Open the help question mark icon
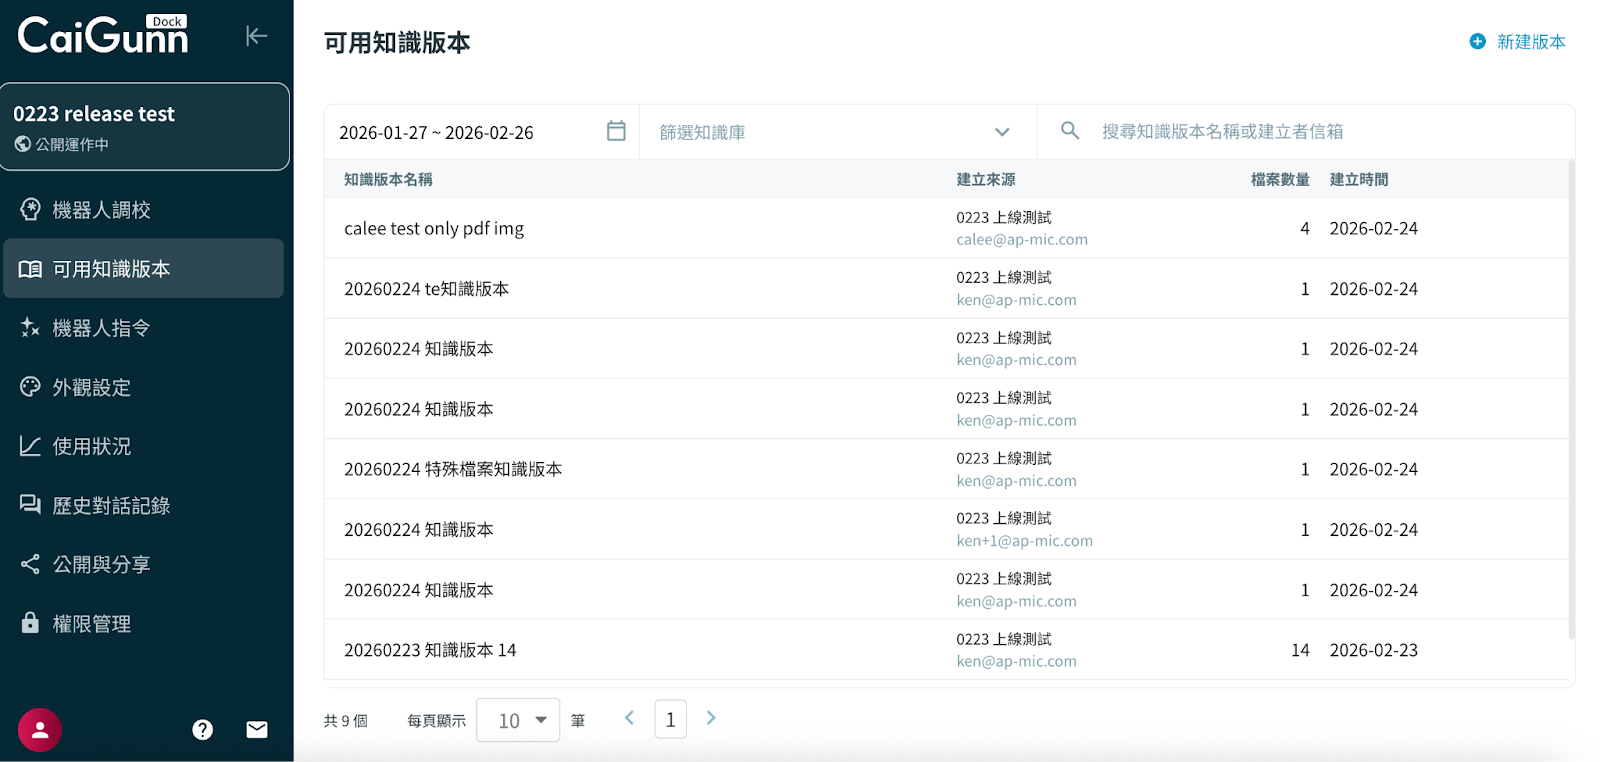Viewport: 1600px width, 762px height. (203, 730)
